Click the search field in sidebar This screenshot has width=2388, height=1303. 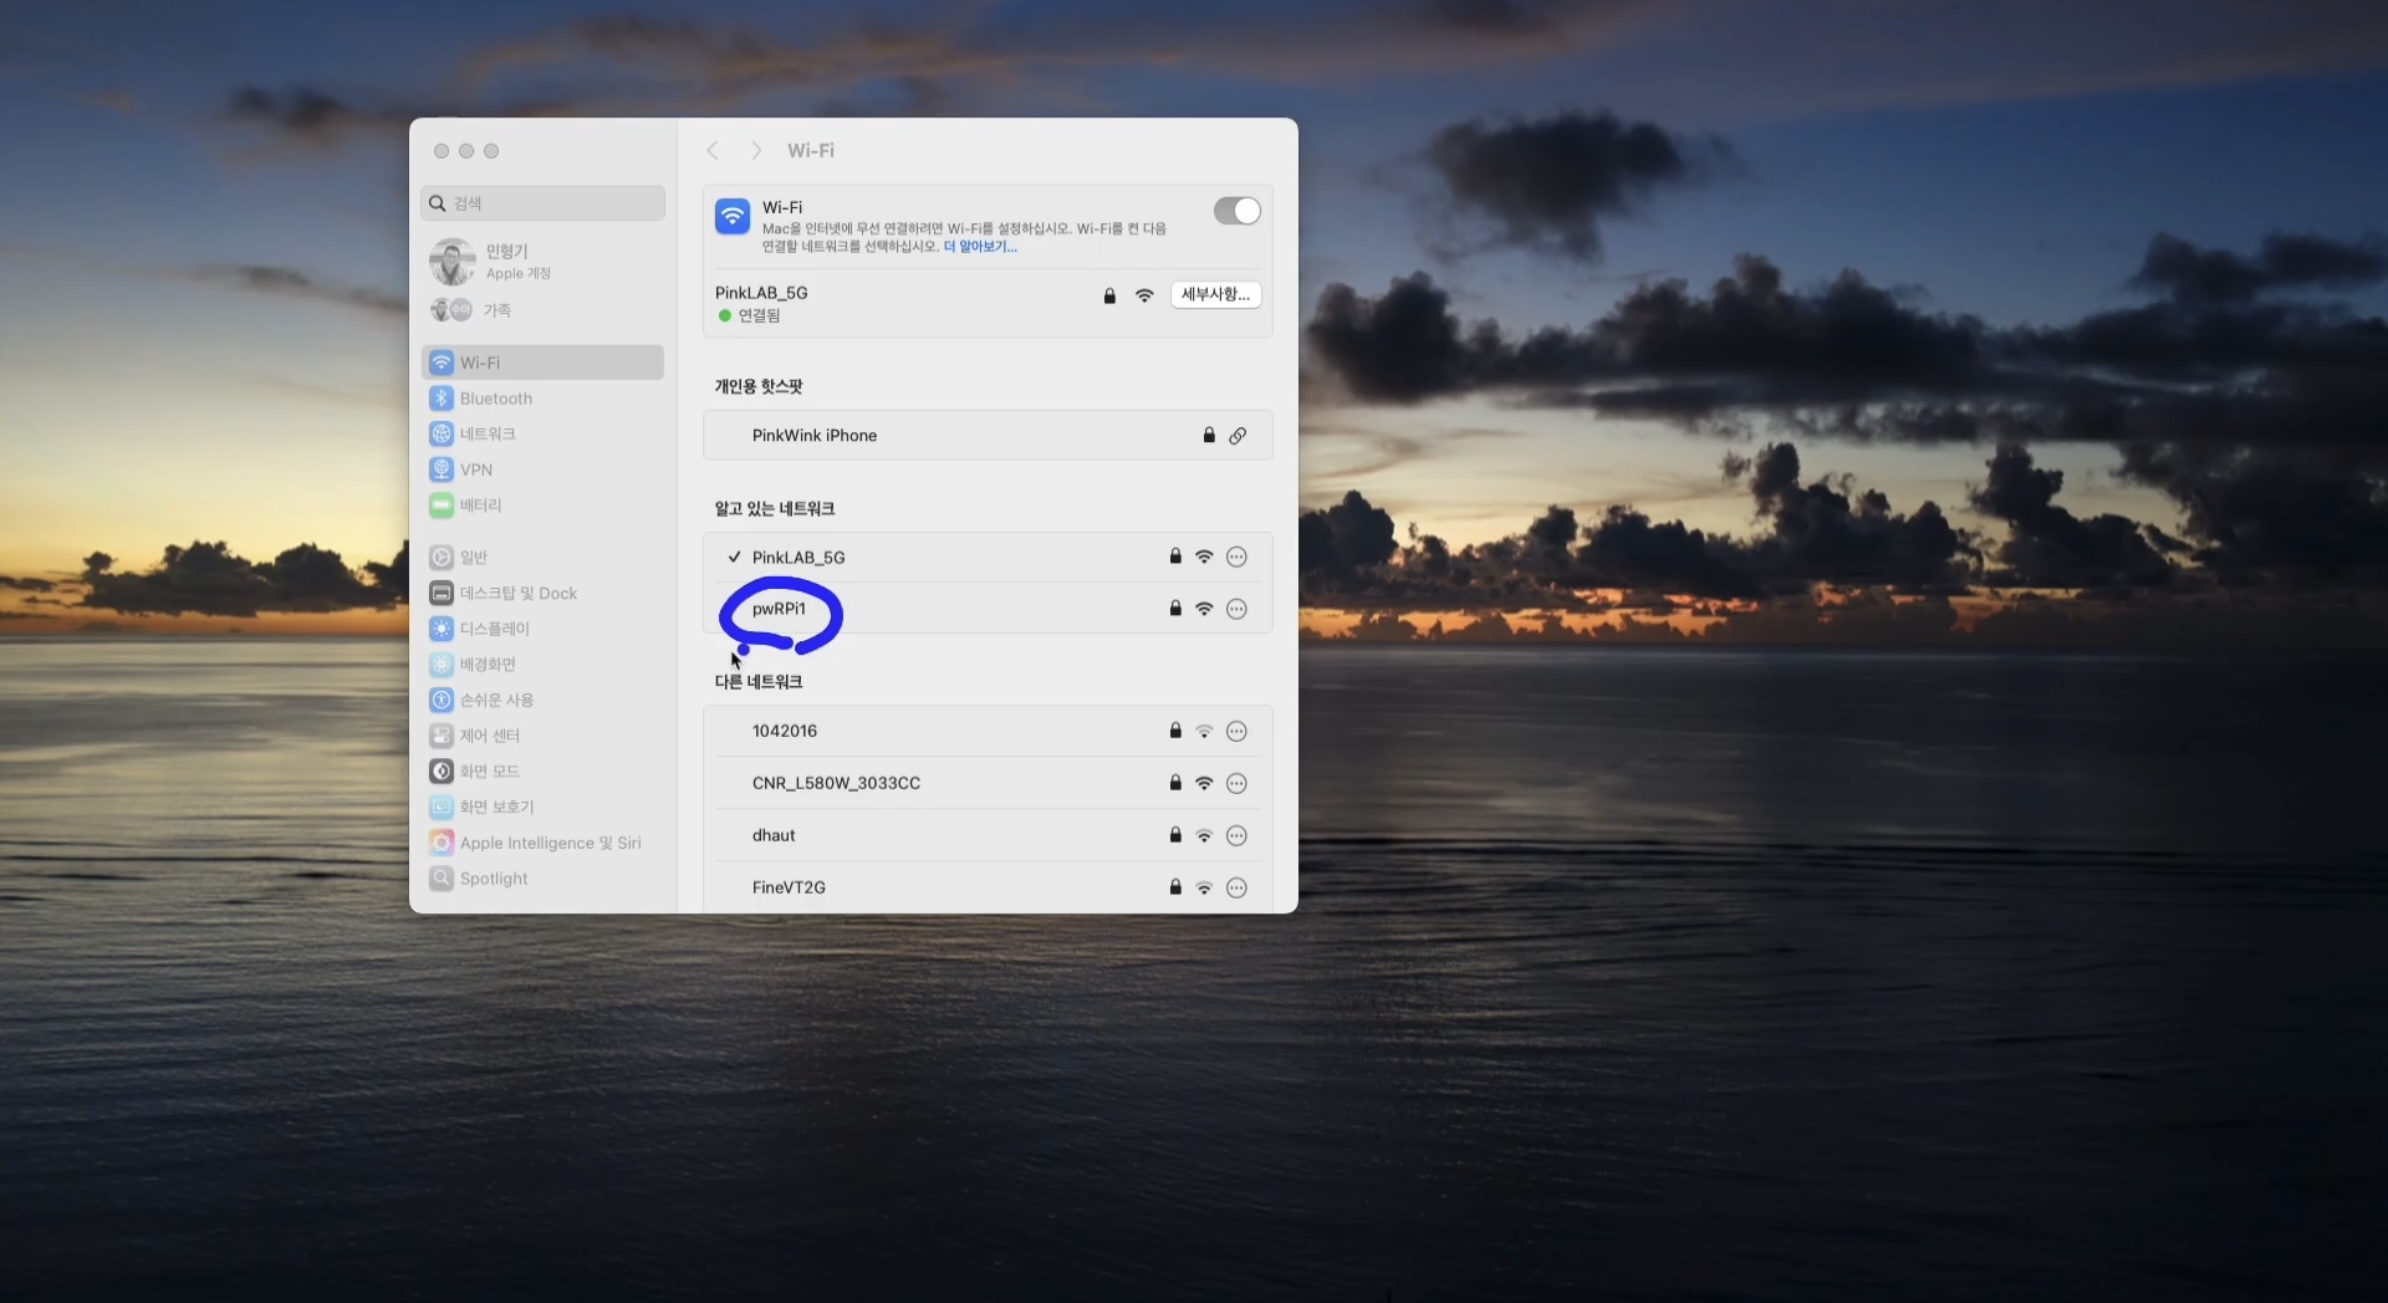543,203
